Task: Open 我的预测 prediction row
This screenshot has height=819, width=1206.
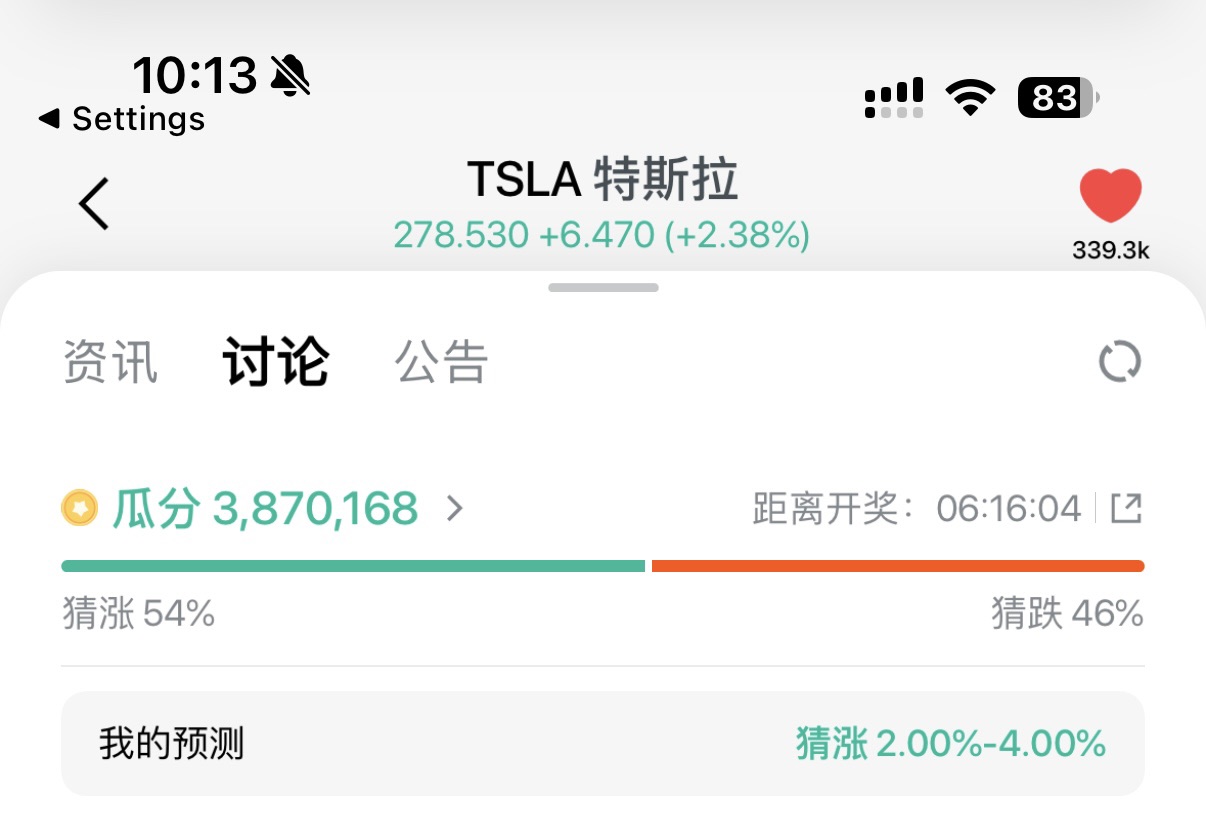Action: coord(603,743)
